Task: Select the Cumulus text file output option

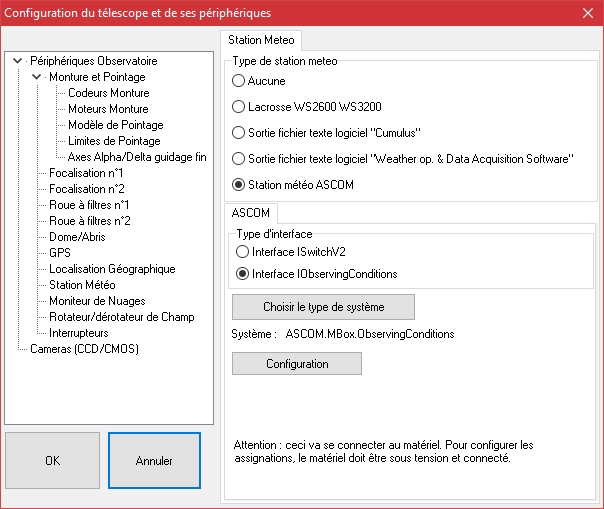Action: tap(239, 132)
